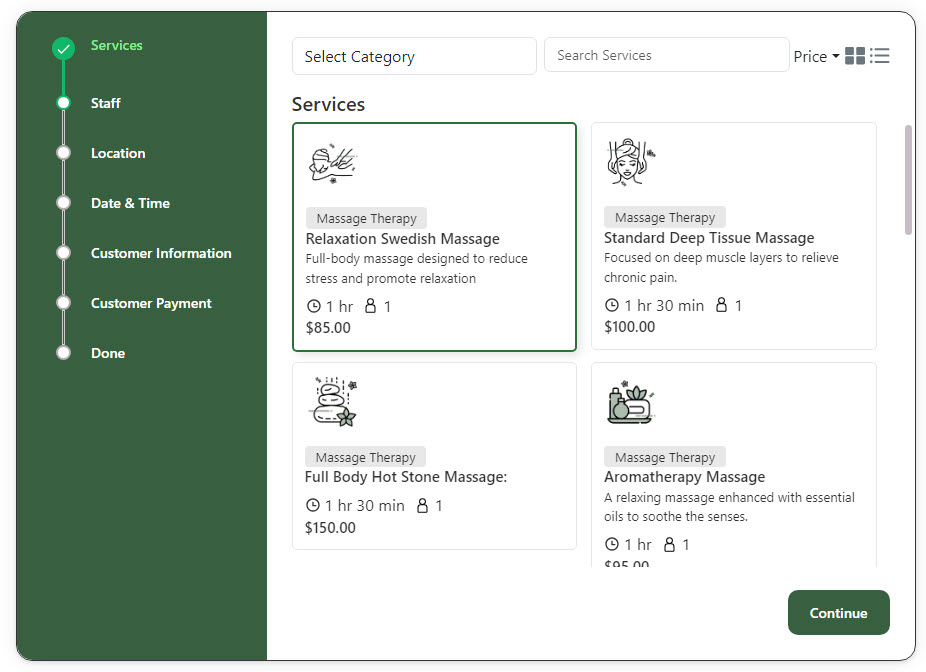Switch to list view layout

880,56
